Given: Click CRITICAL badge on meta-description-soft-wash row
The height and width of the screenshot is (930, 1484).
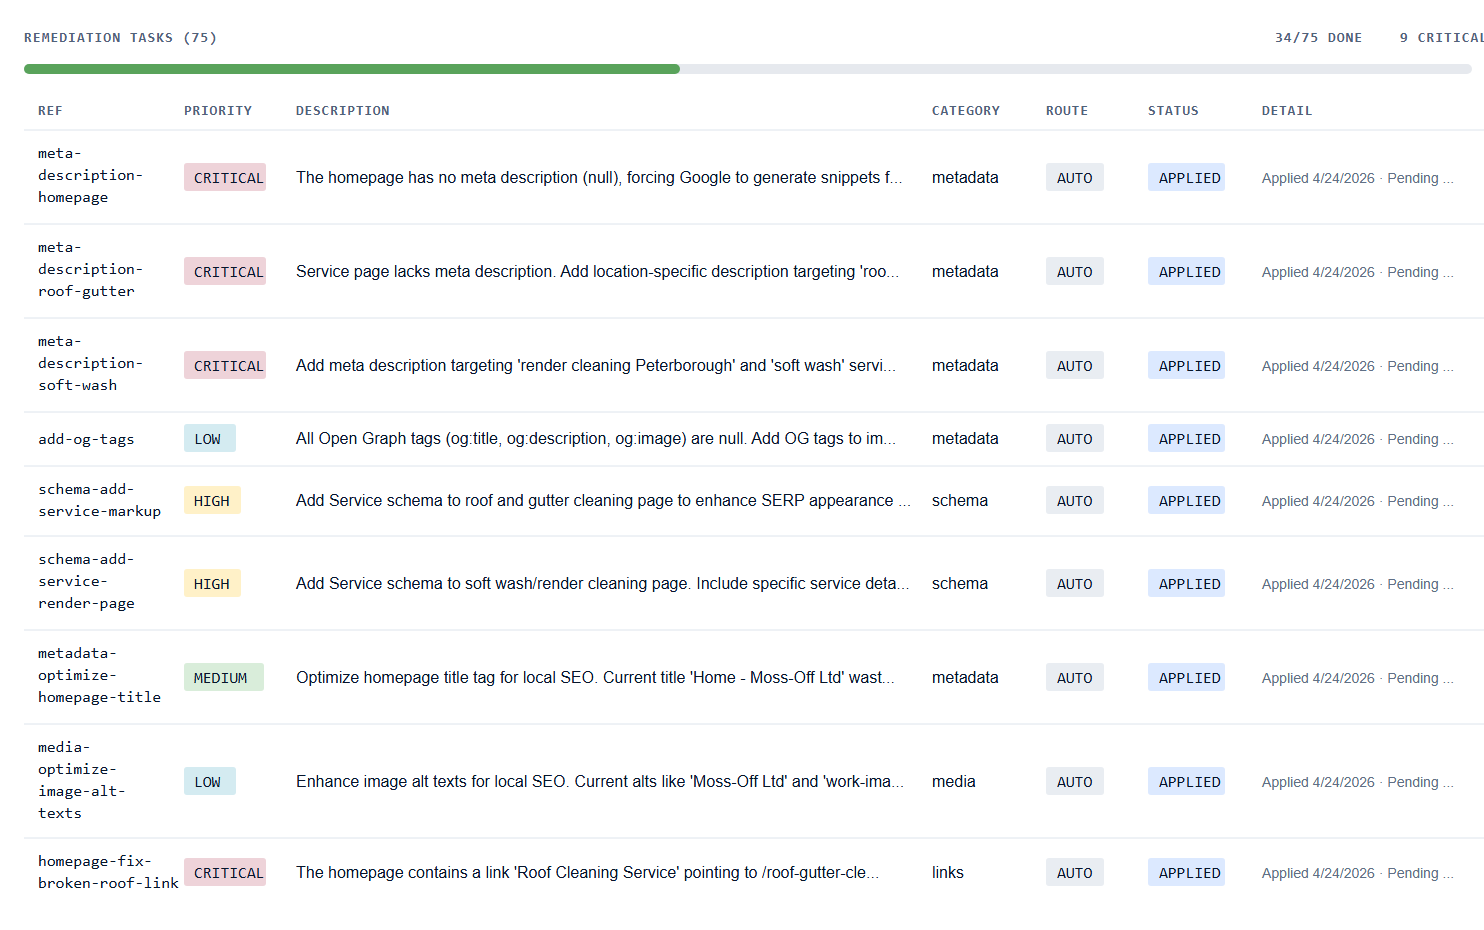Looking at the screenshot, I should coord(225,366).
